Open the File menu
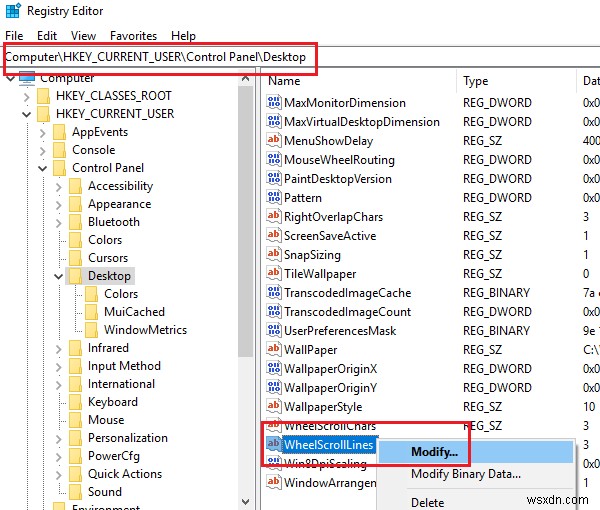The height and width of the screenshot is (510, 600). [x=14, y=36]
